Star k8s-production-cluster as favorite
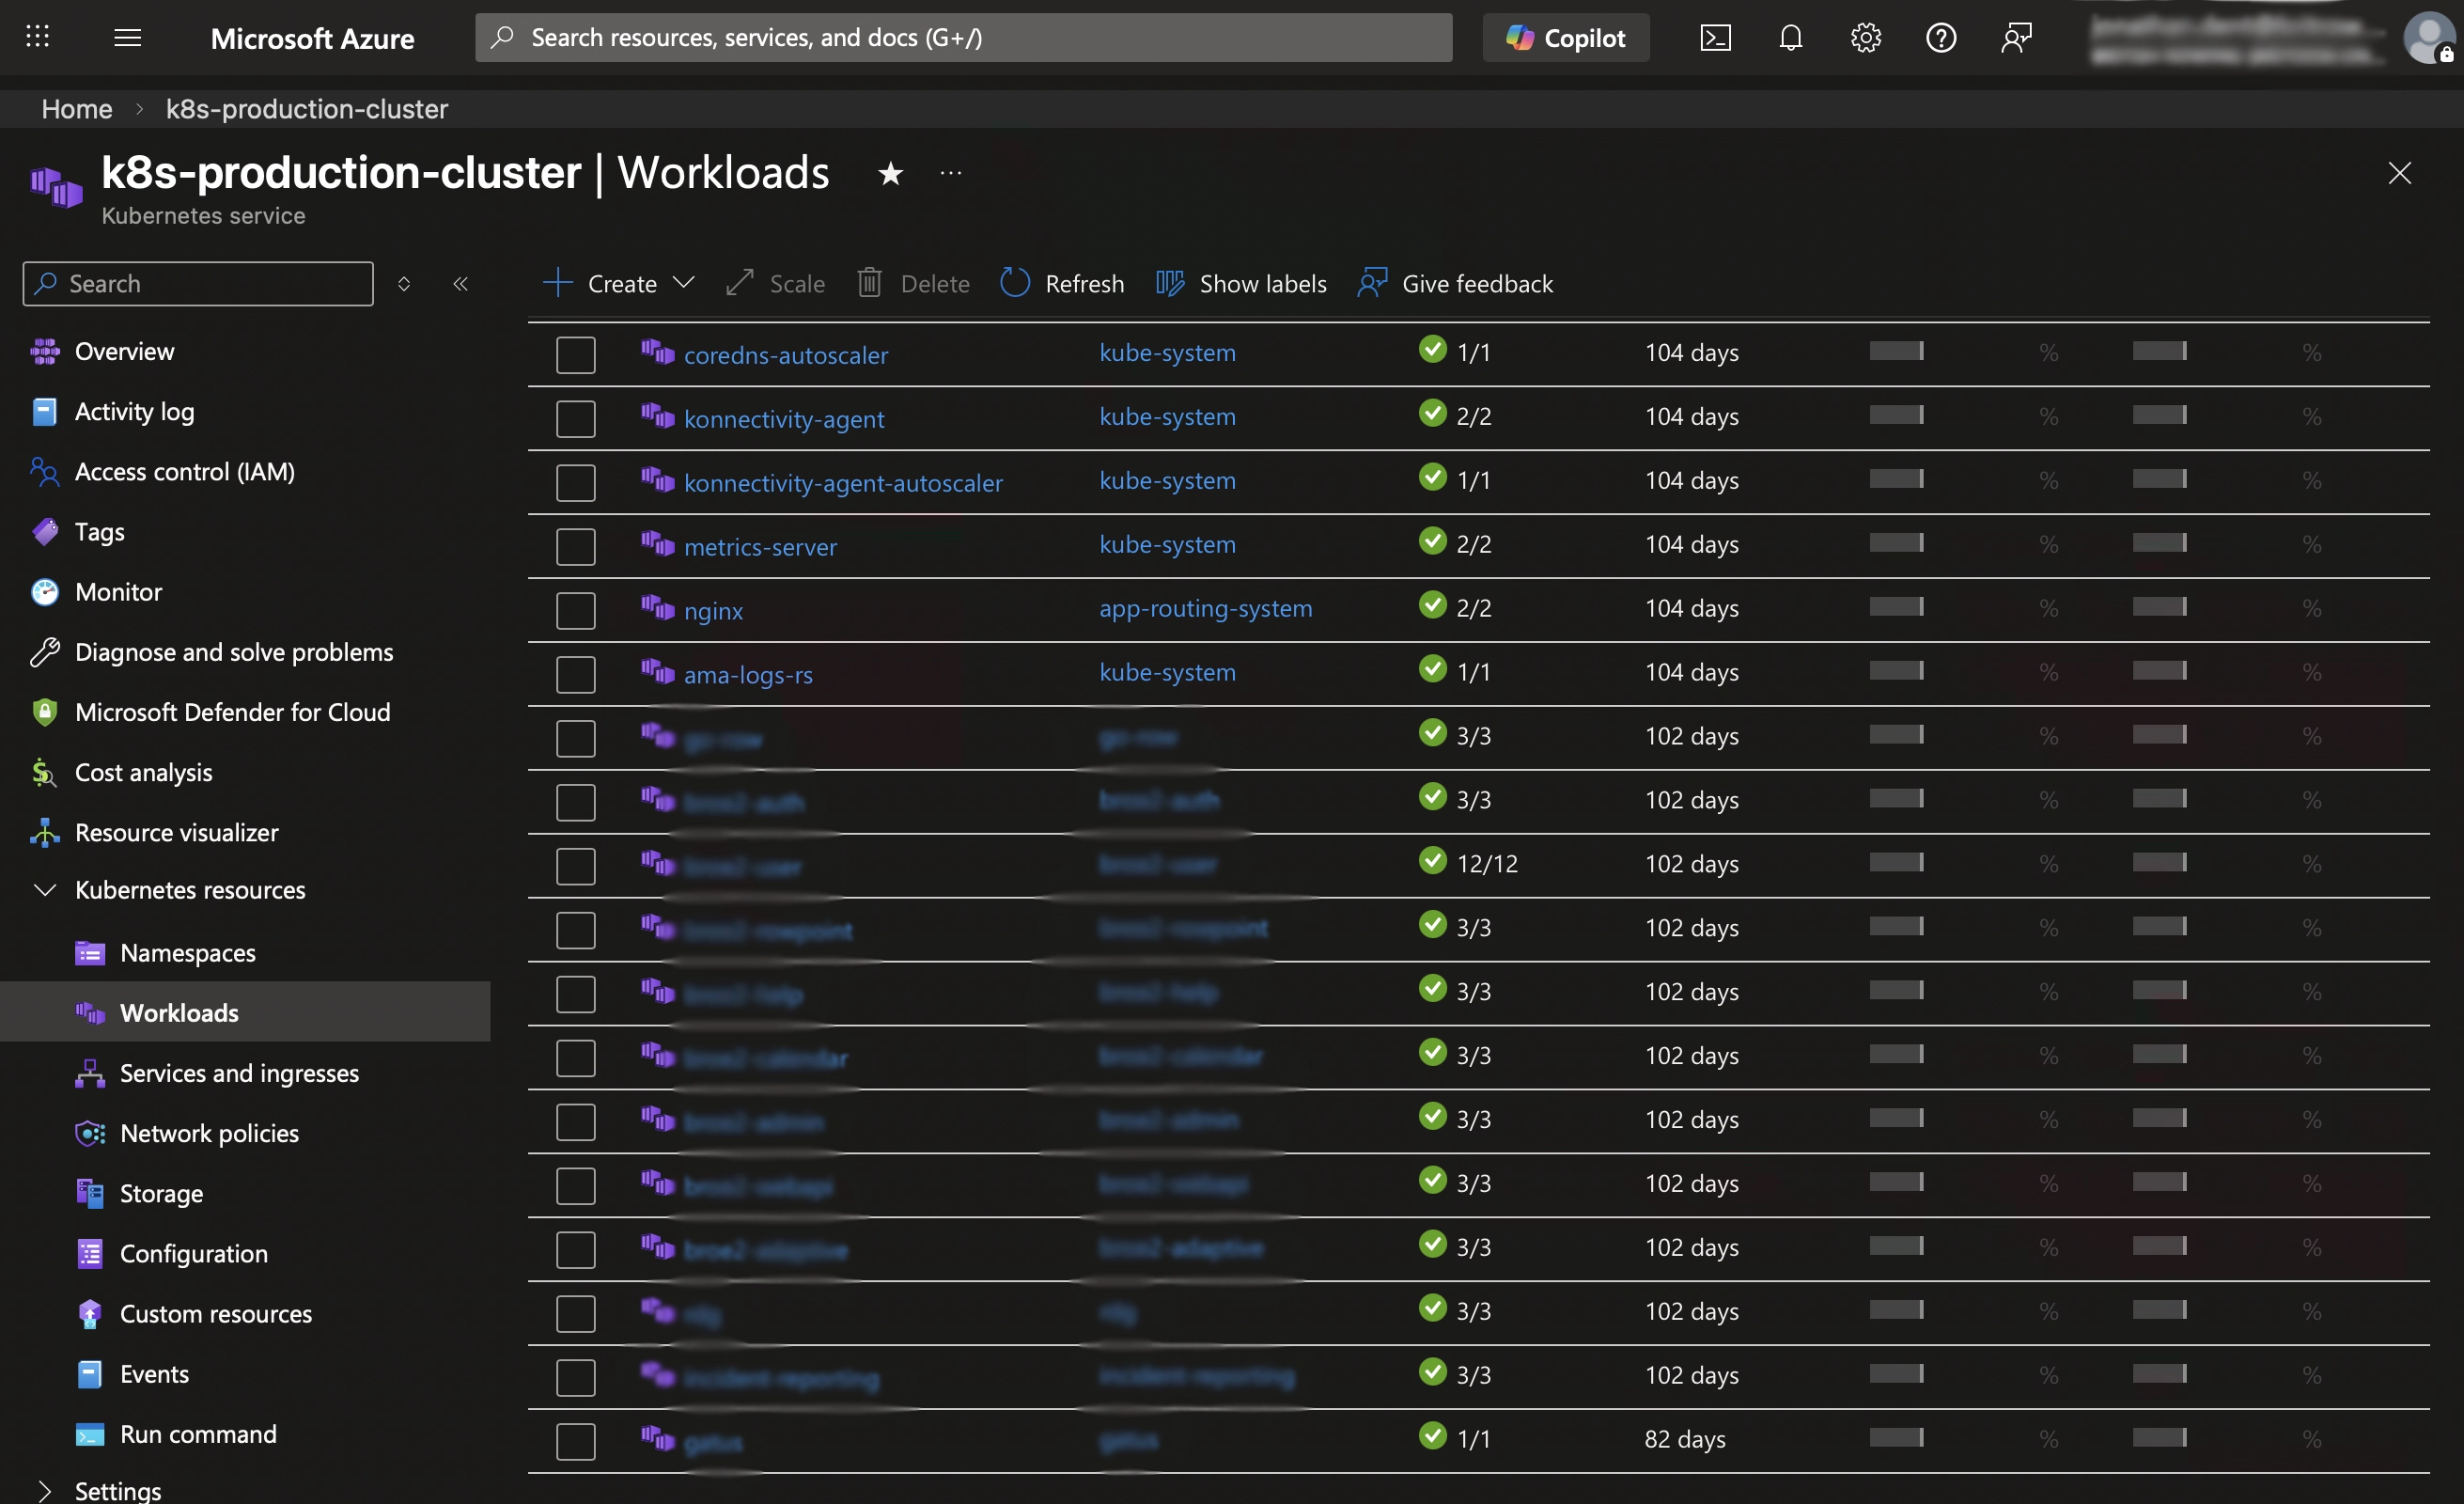The width and height of the screenshot is (2464, 1504). pyautogui.click(x=889, y=172)
